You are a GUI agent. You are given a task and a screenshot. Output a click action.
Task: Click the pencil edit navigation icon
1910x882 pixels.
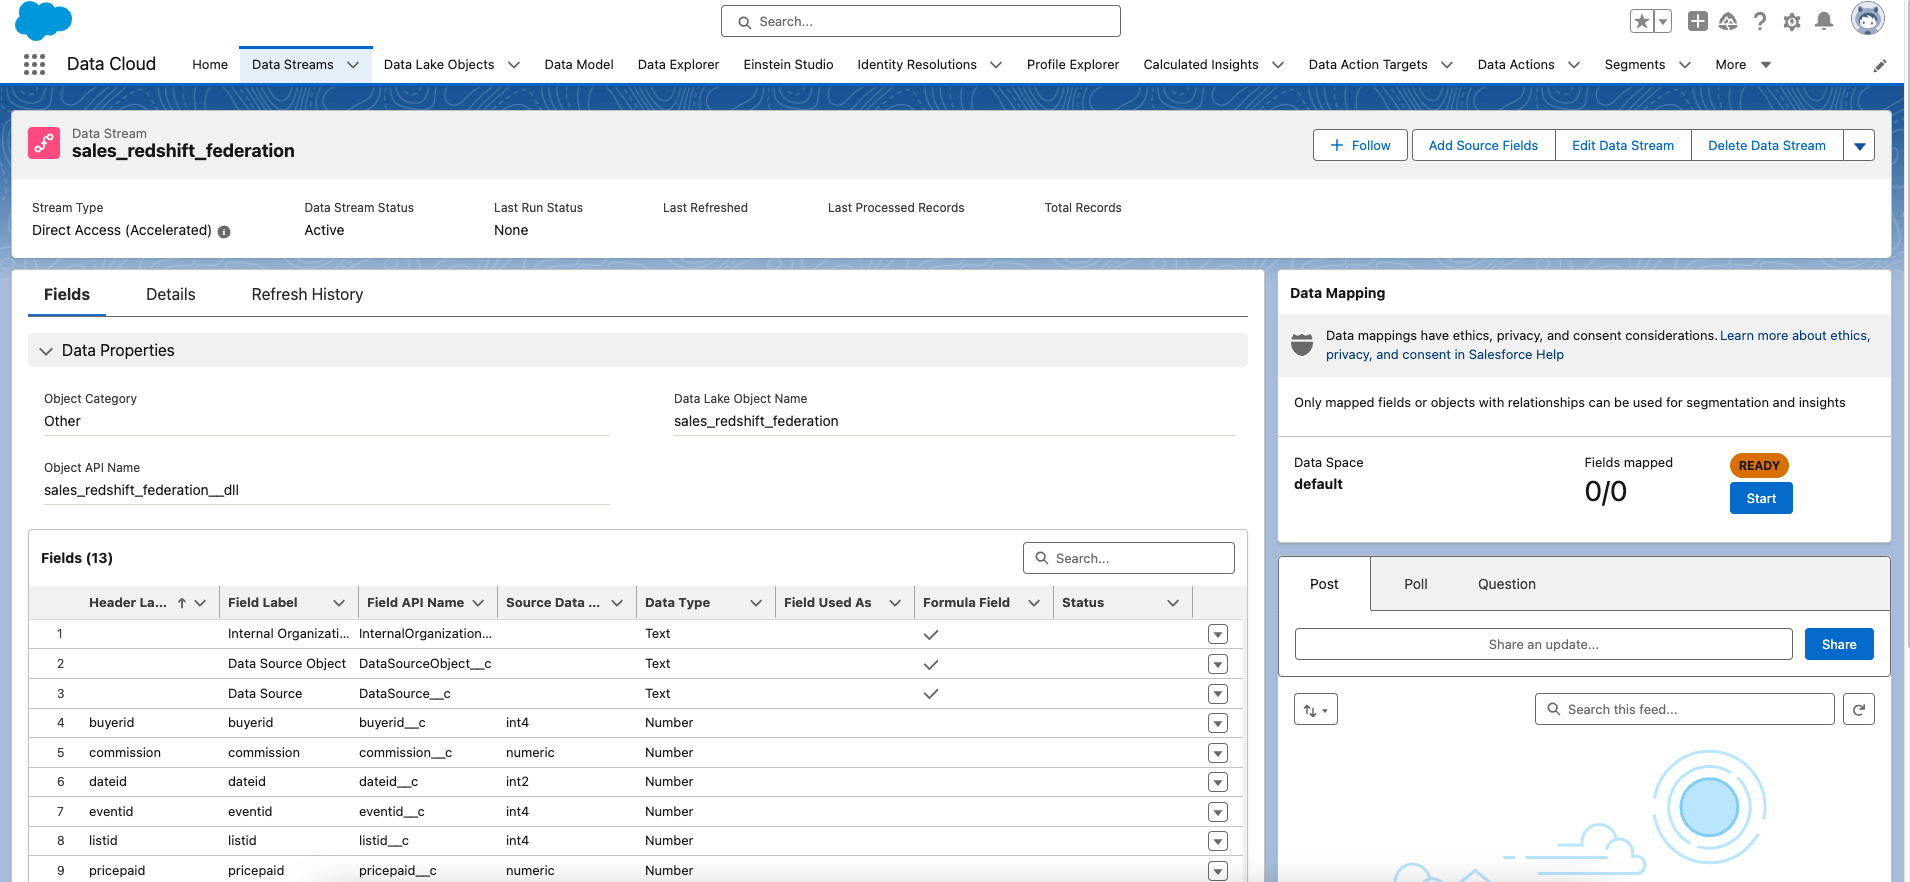coord(1880,65)
